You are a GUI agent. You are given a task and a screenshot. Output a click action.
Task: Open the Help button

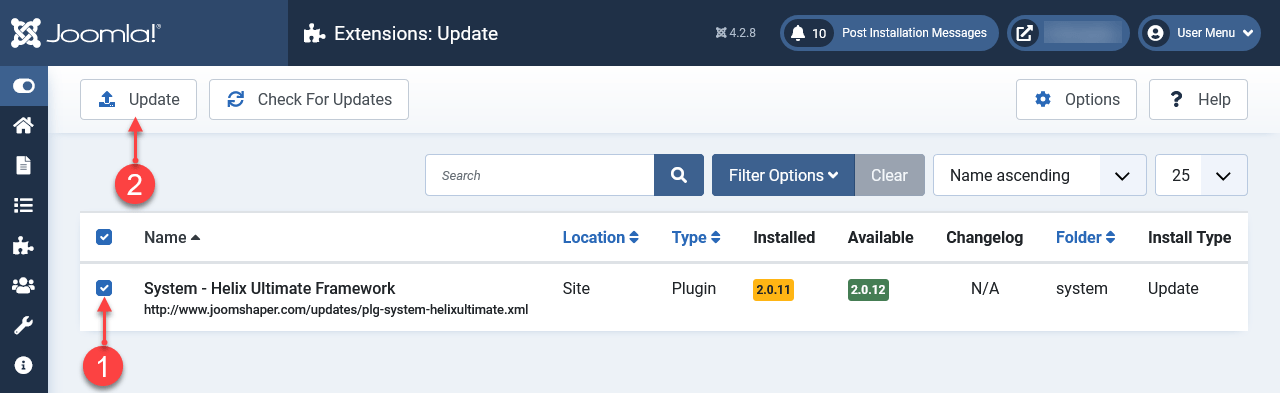(1198, 99)
